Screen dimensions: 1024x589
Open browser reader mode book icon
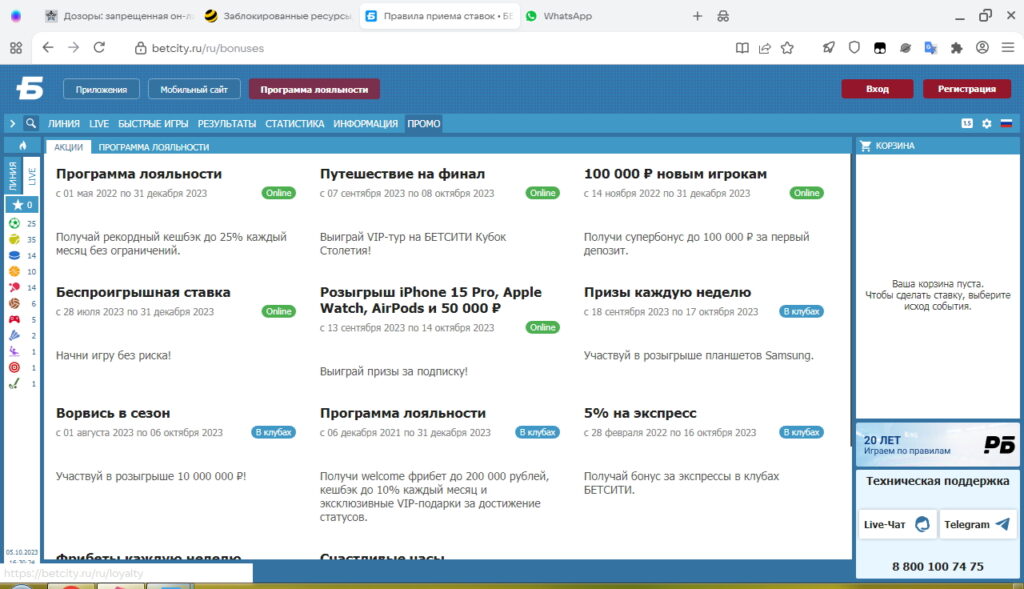[x=742, y=48]
